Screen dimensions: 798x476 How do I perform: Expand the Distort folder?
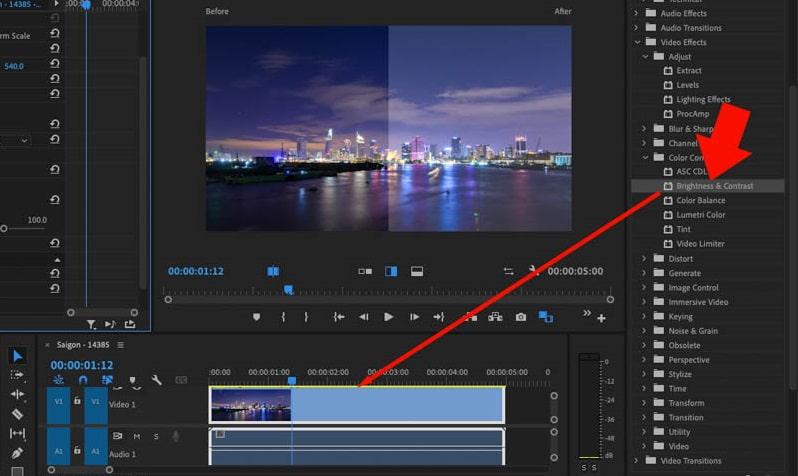(x=644, y=259)
